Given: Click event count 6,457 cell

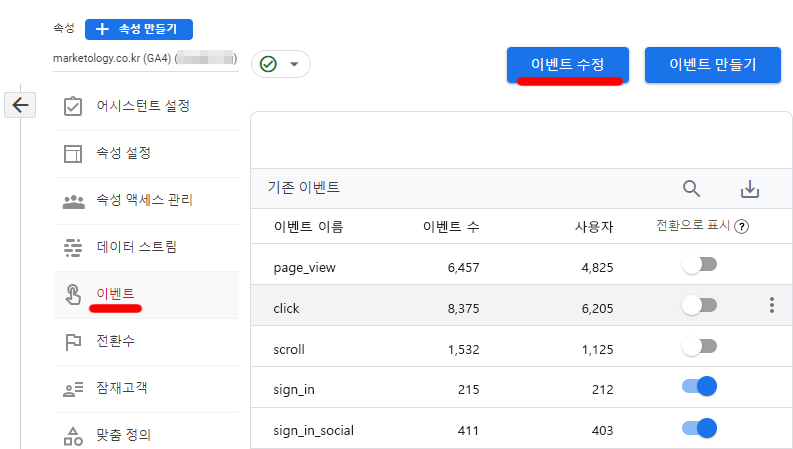Looking at the screenshot, I should click(463, 267).
